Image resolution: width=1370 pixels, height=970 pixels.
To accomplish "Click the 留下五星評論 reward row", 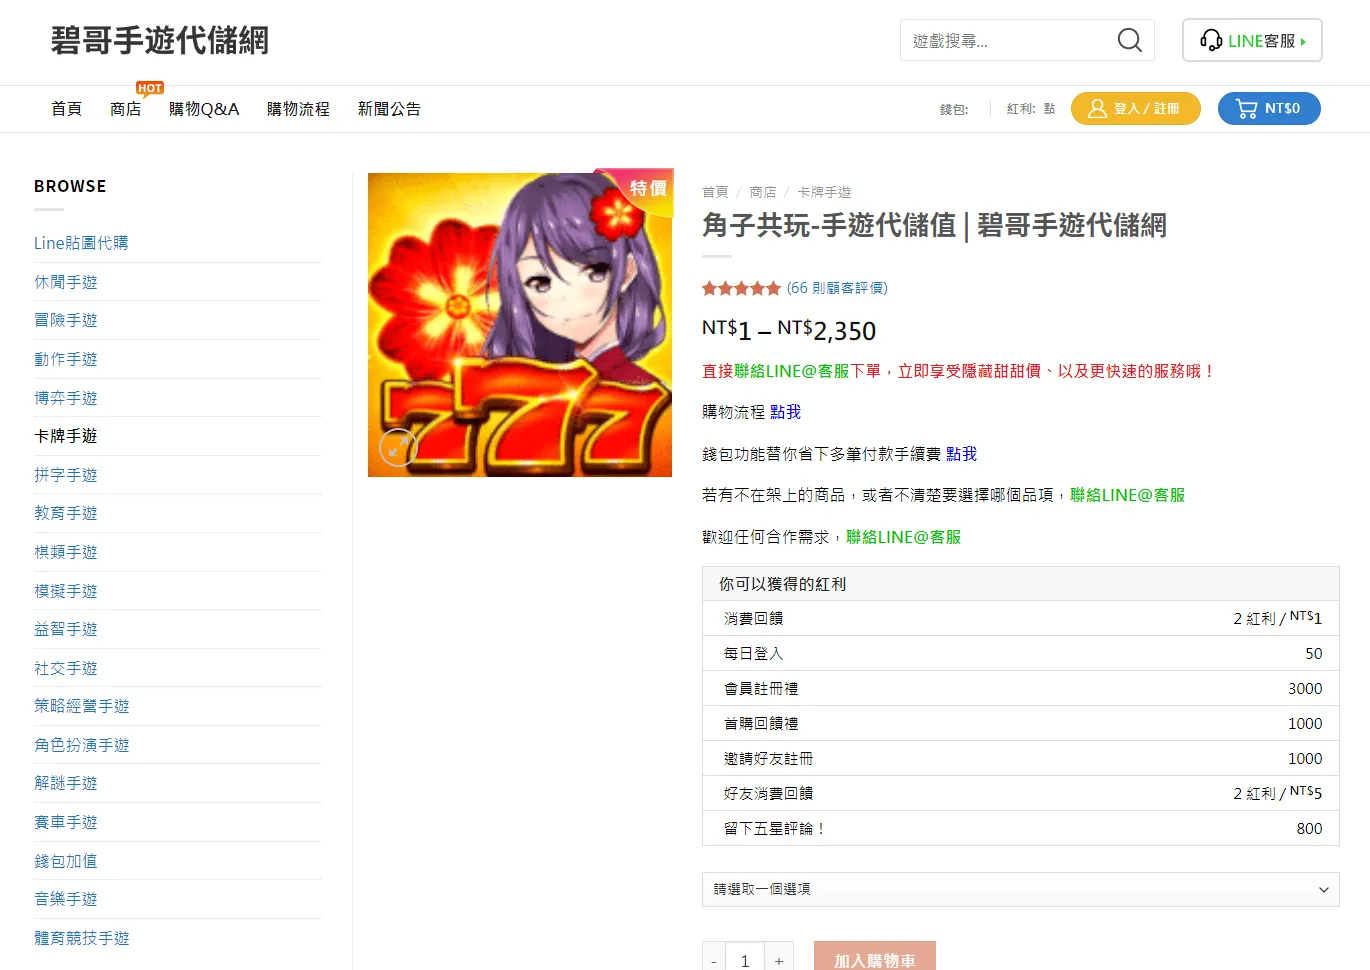I will click(1020, 828).
